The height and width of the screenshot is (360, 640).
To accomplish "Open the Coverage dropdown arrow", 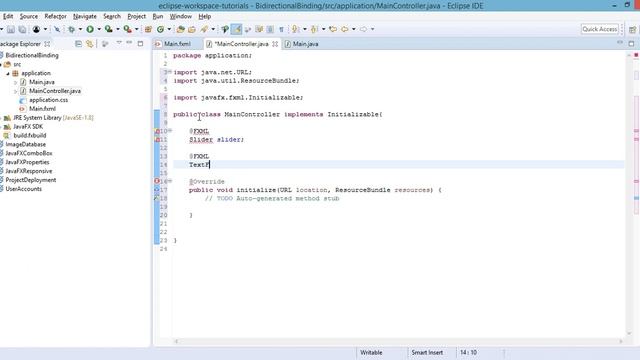I will (118, 29).
